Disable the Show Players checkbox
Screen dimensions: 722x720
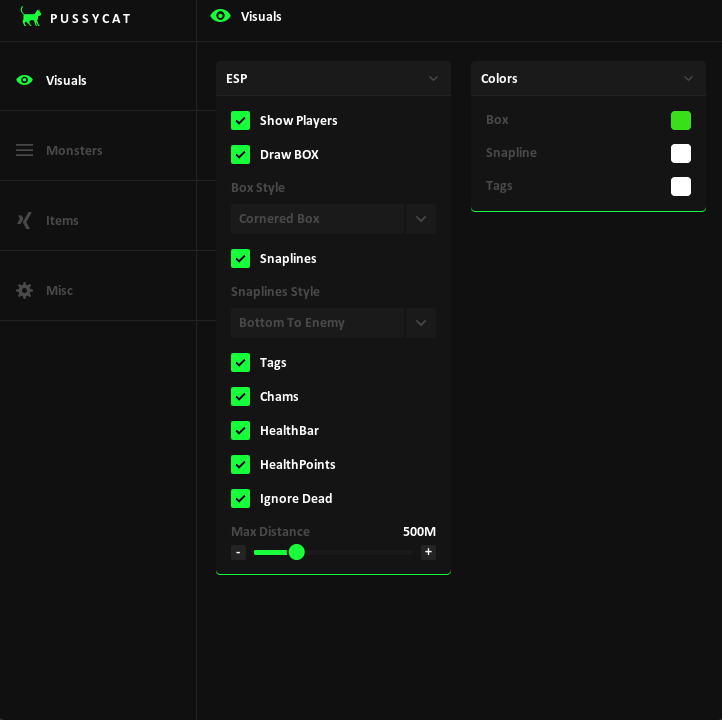[x=240, y=120]
